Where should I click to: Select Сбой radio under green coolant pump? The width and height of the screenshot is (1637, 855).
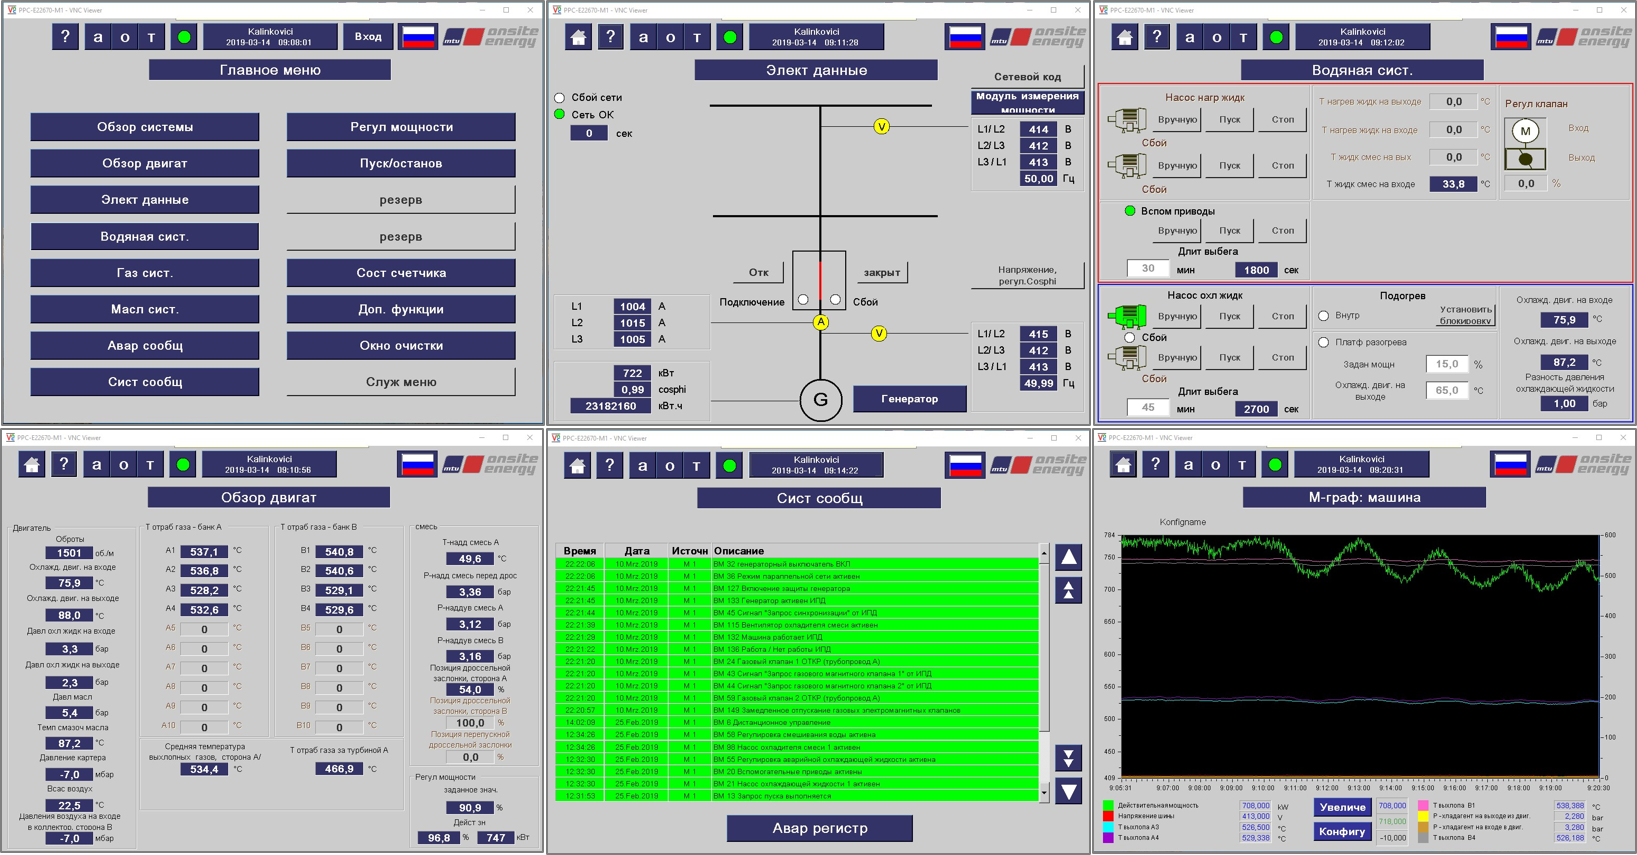pyautogui.click(x=1130, y=338)
